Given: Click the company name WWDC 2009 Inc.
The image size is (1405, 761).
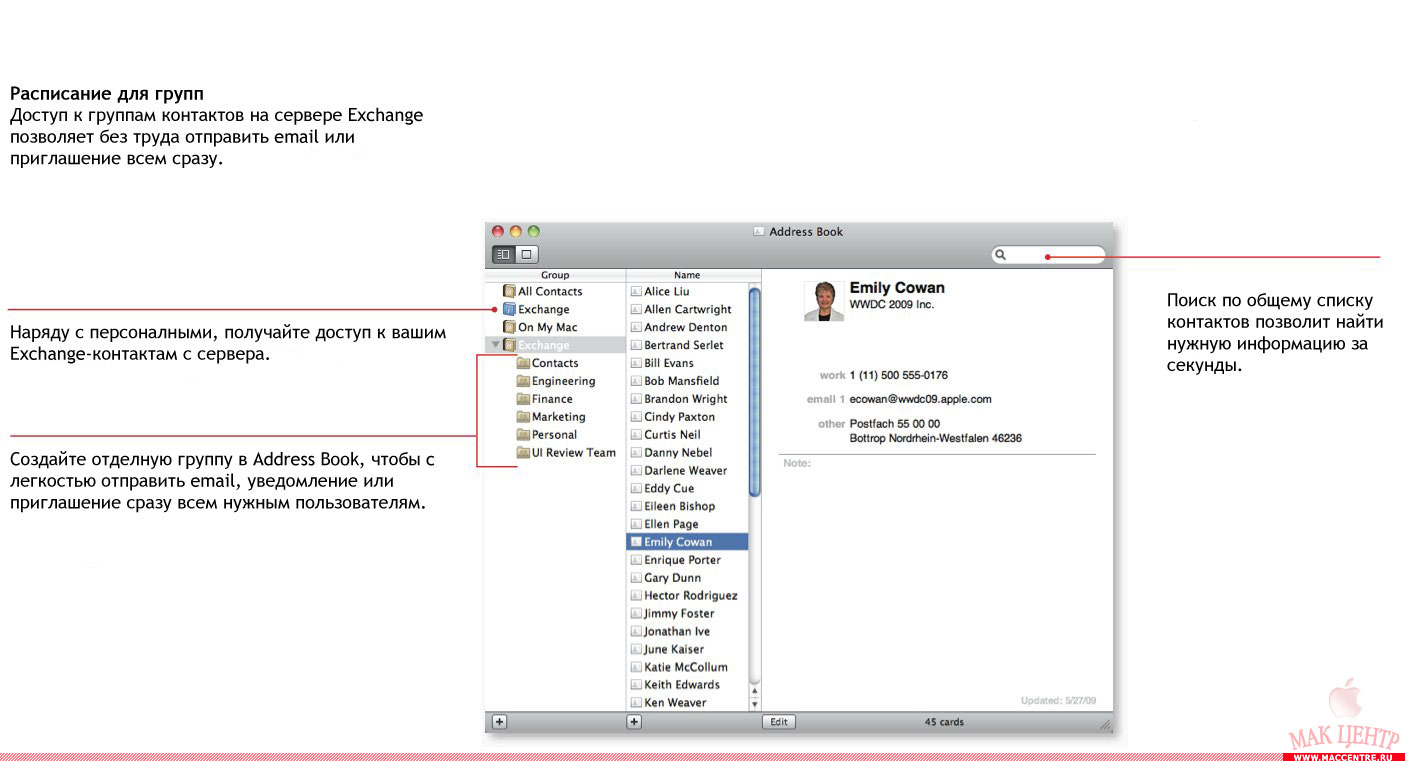Looking at the screenshot, I should coord(892,304).
